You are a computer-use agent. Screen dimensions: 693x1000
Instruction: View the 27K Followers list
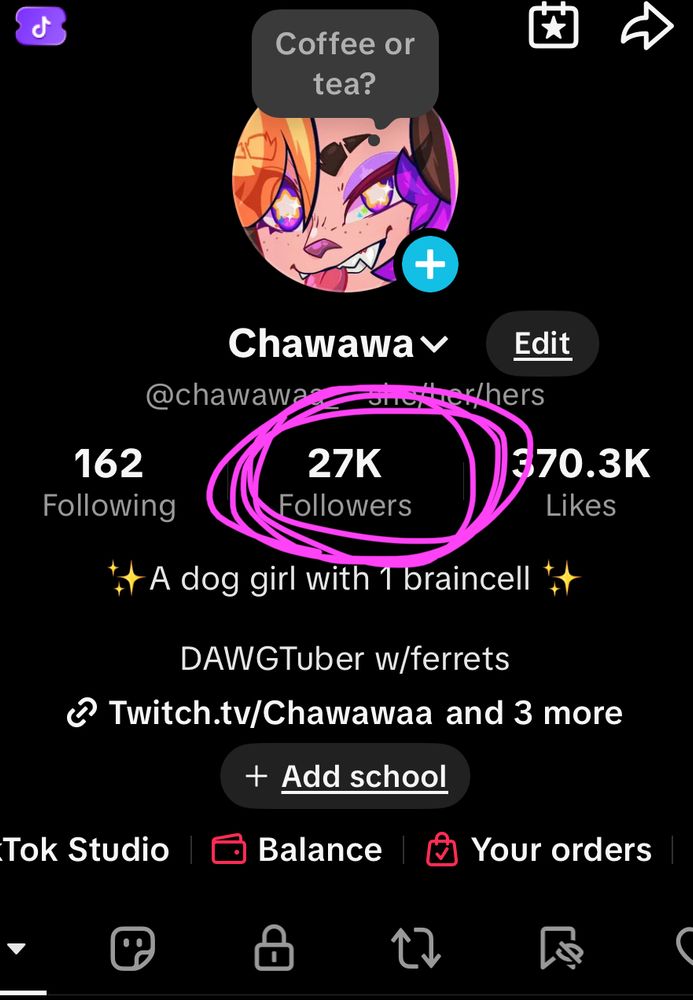coord(345,482)
